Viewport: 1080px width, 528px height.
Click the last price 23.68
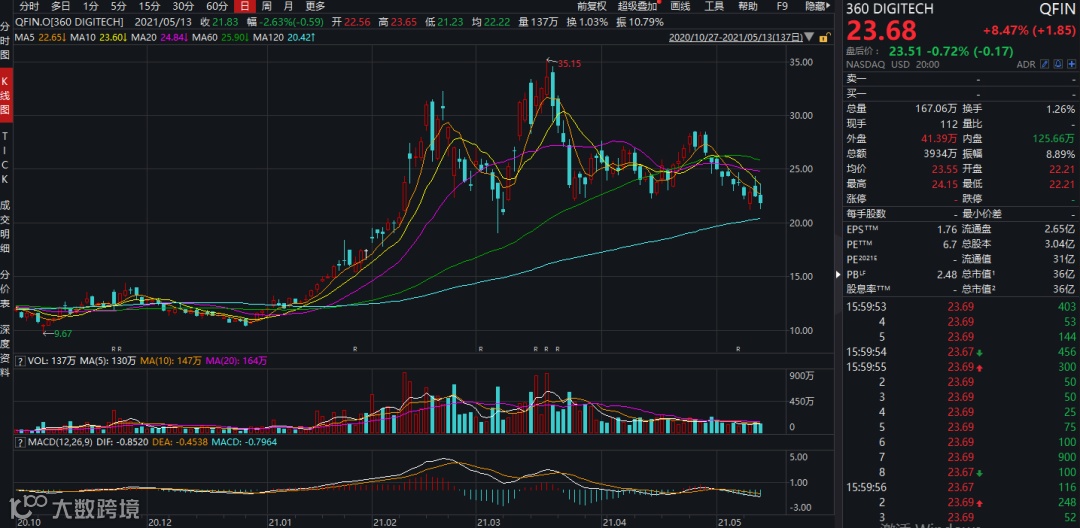coord(882,31)
